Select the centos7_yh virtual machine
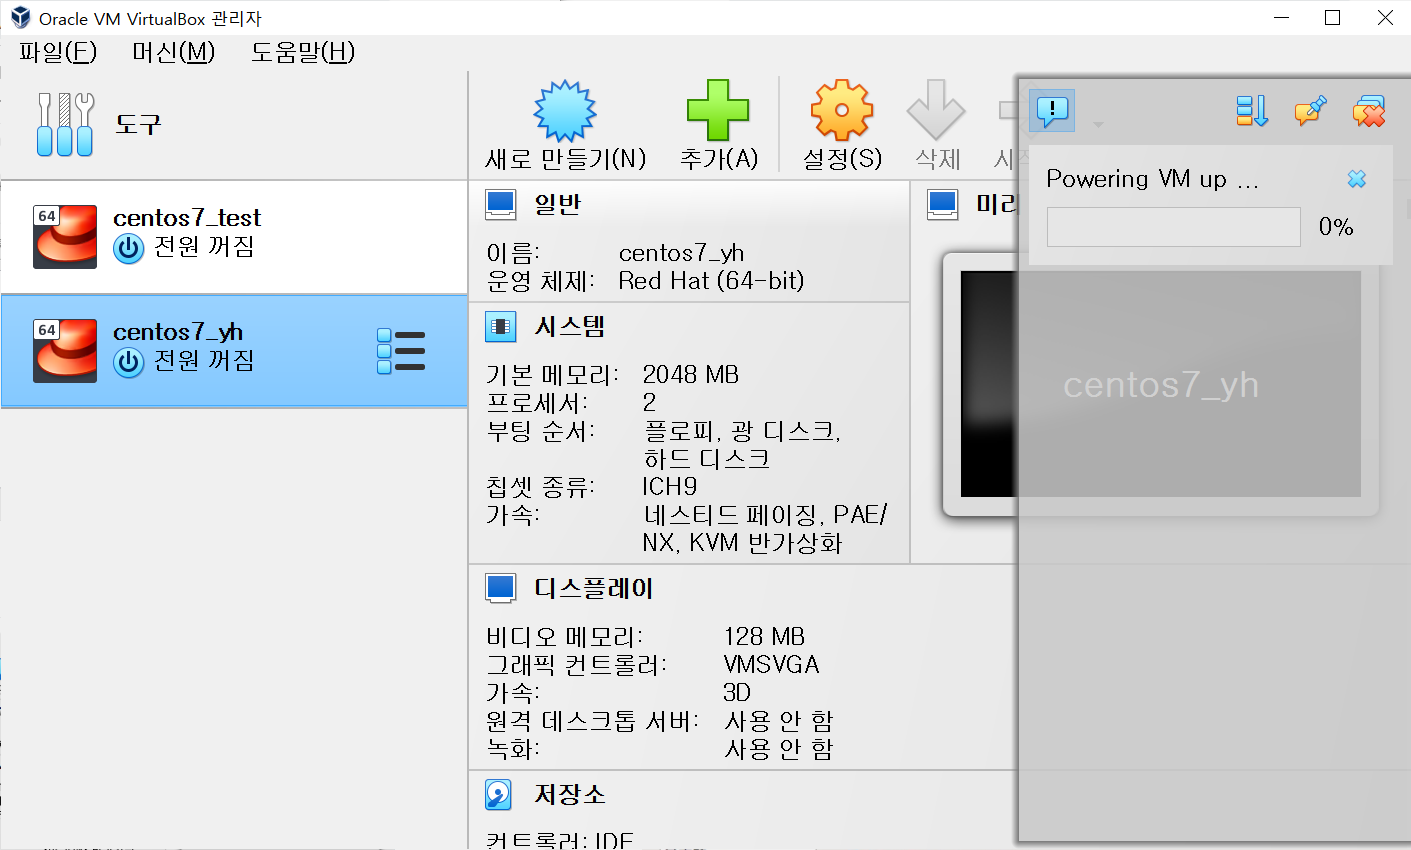This screenshot has height=850, width=1411. click(234, 351)
